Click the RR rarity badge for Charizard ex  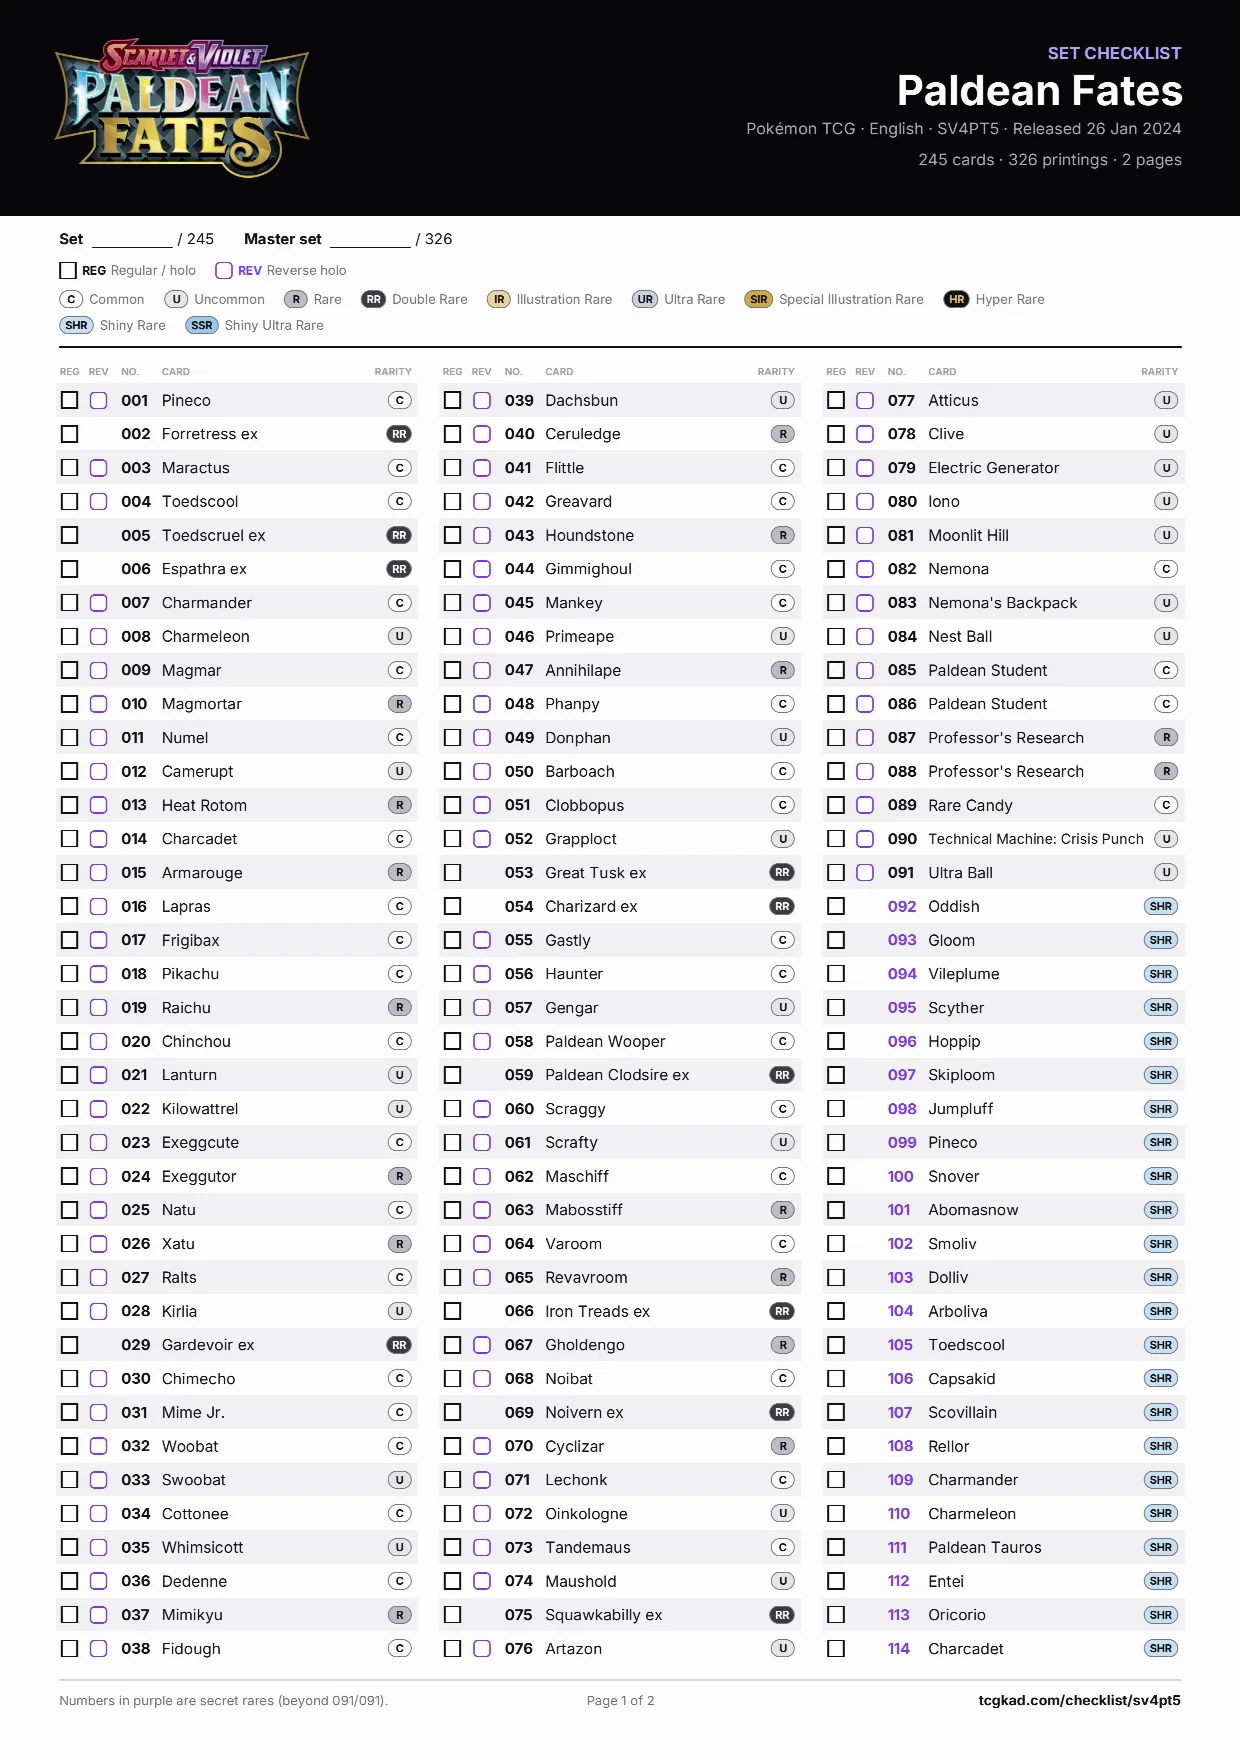782,906
